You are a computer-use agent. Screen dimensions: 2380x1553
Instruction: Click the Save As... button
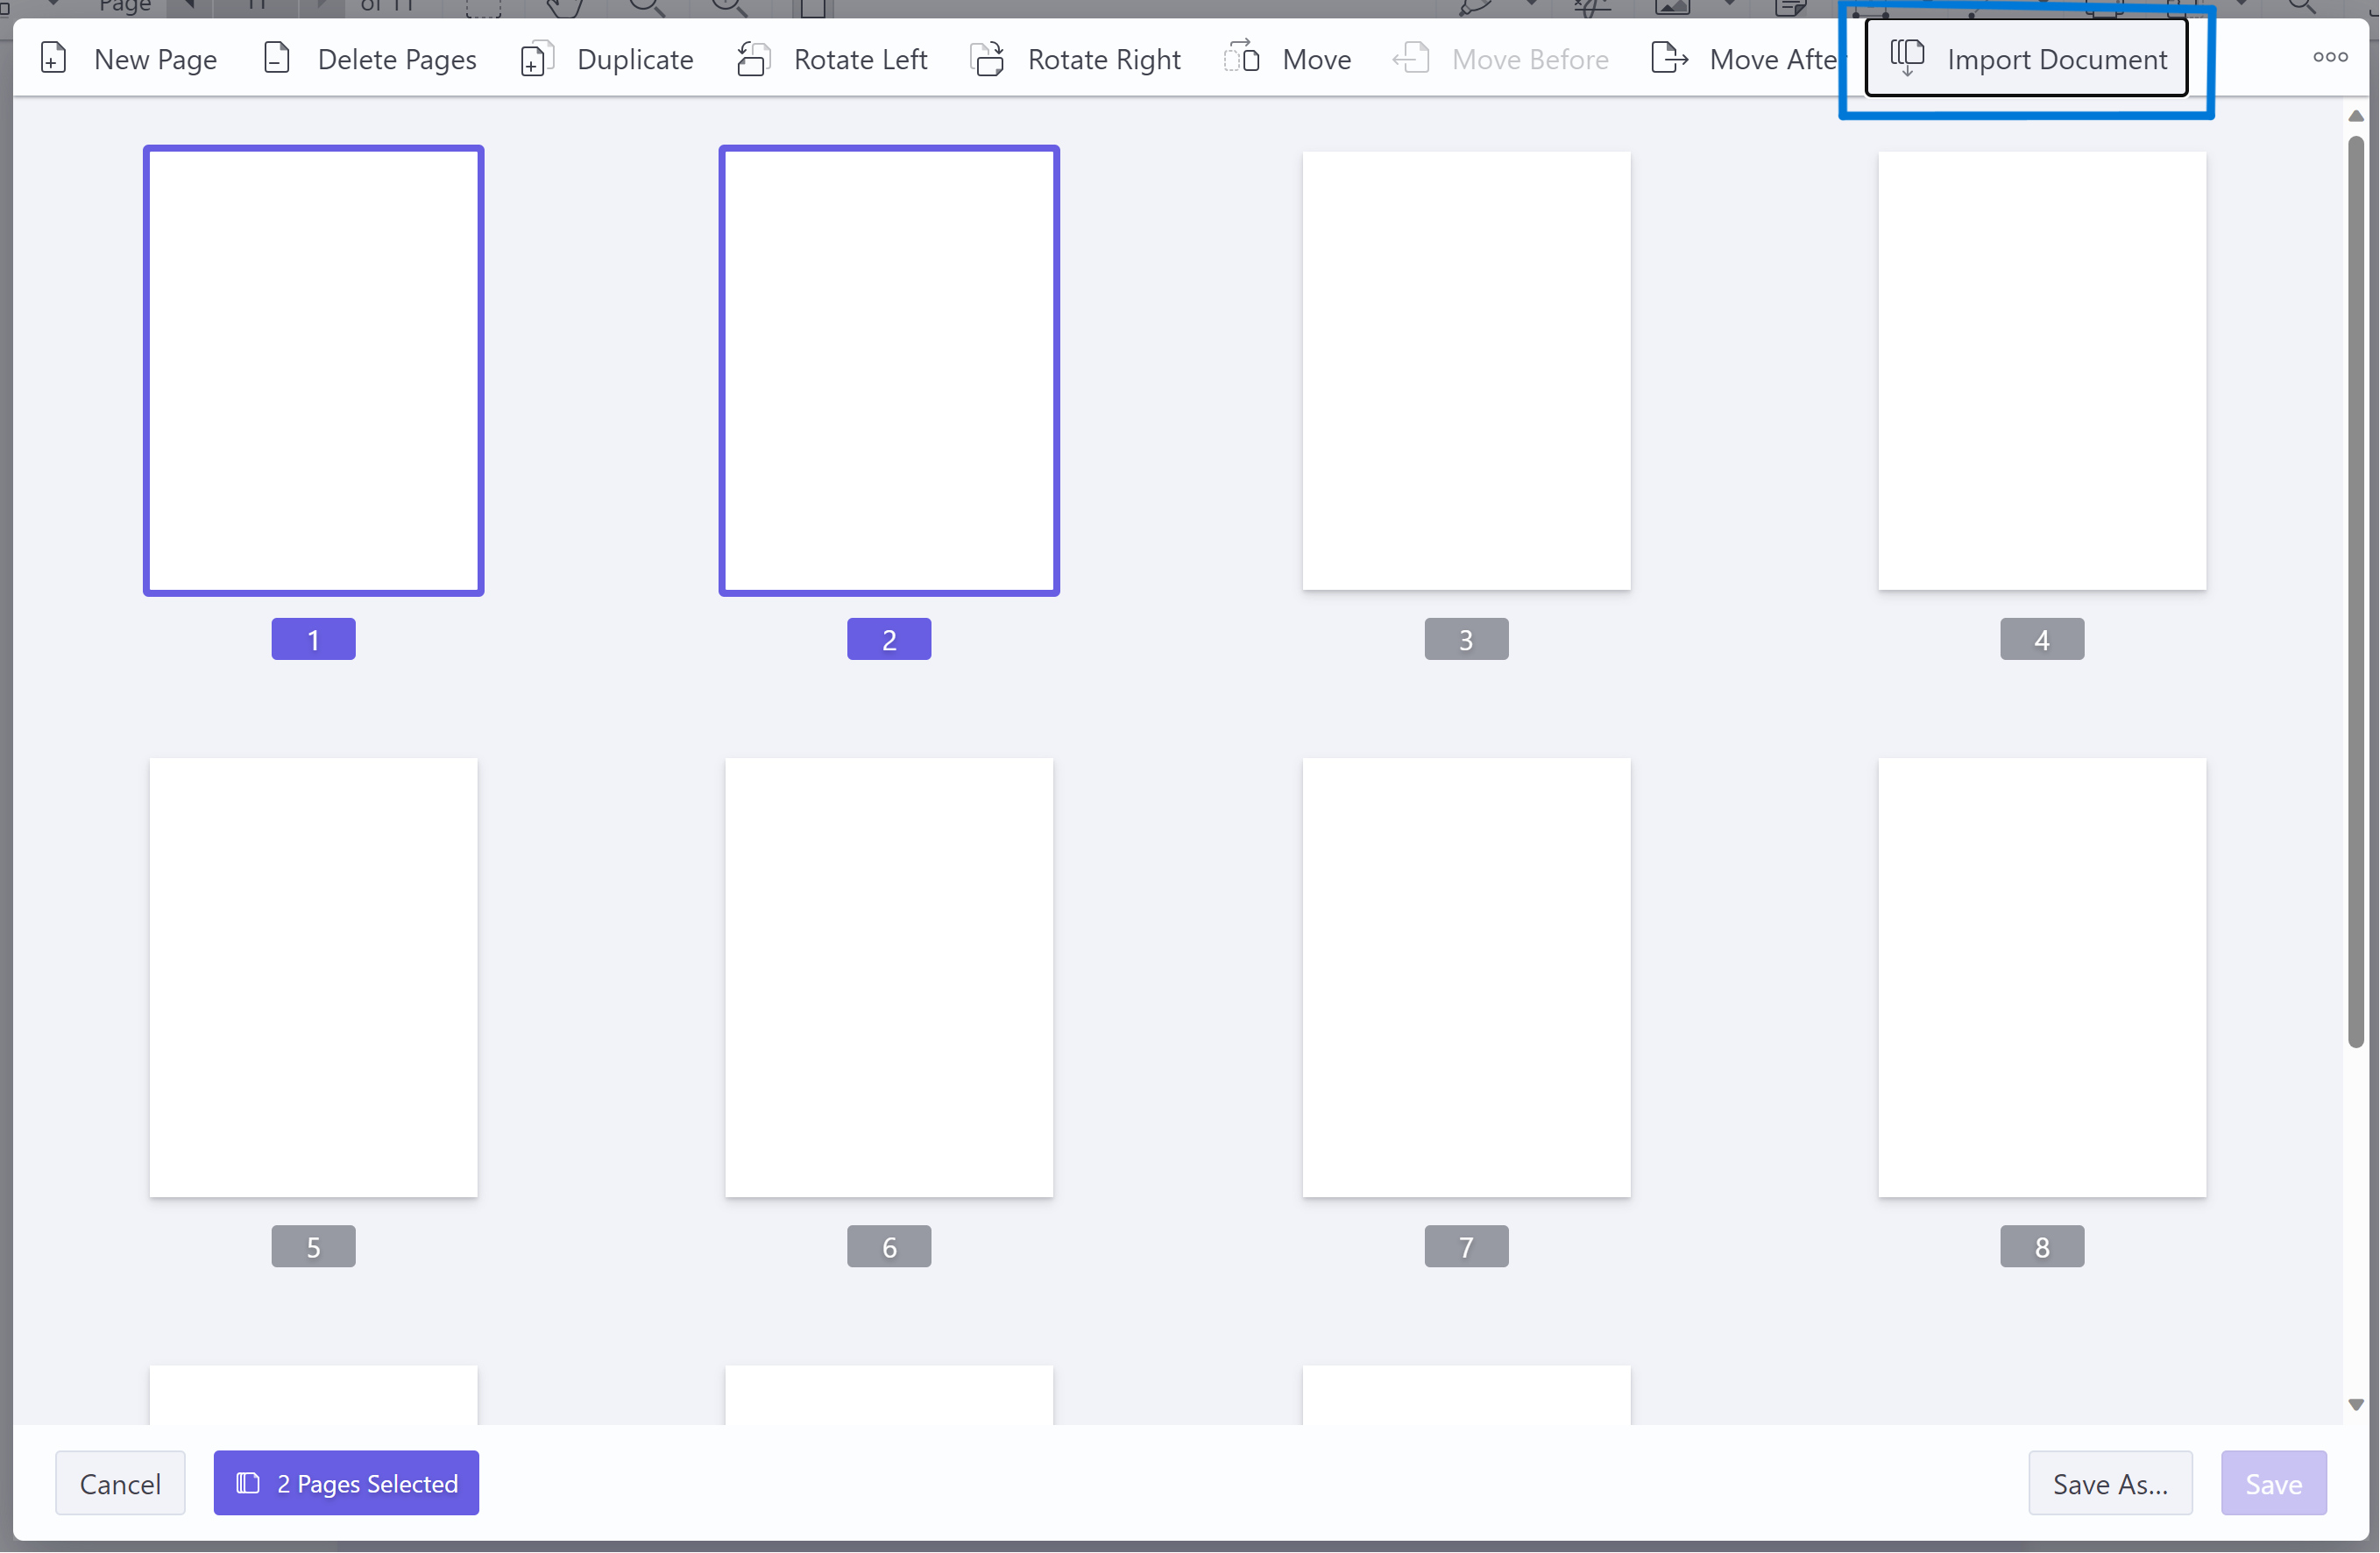(x=2110, y=1483)
